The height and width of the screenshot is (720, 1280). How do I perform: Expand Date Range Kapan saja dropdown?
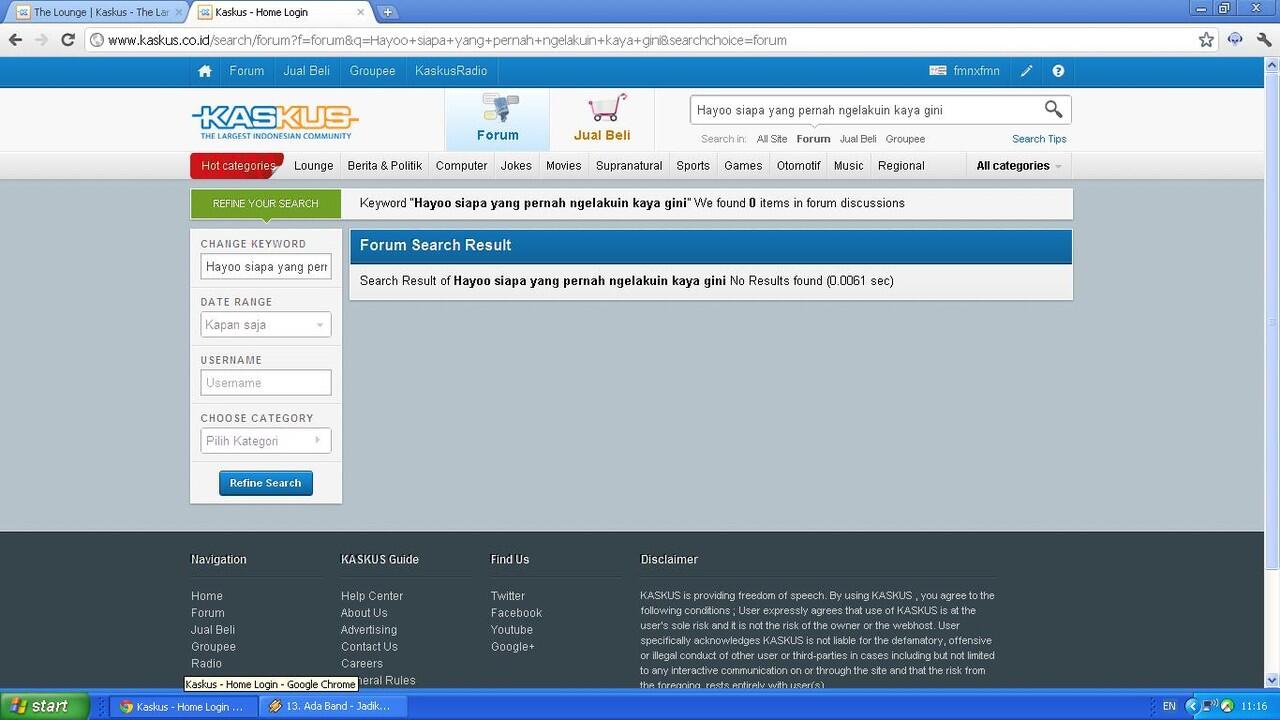coord(265,325)
